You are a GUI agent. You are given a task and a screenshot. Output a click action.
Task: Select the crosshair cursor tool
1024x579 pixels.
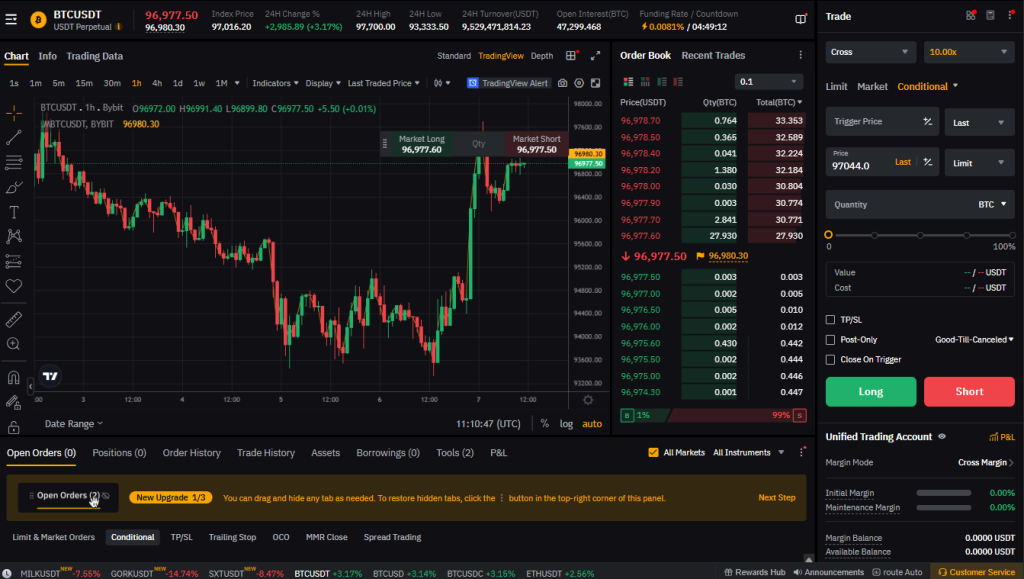tap(14, 113)
